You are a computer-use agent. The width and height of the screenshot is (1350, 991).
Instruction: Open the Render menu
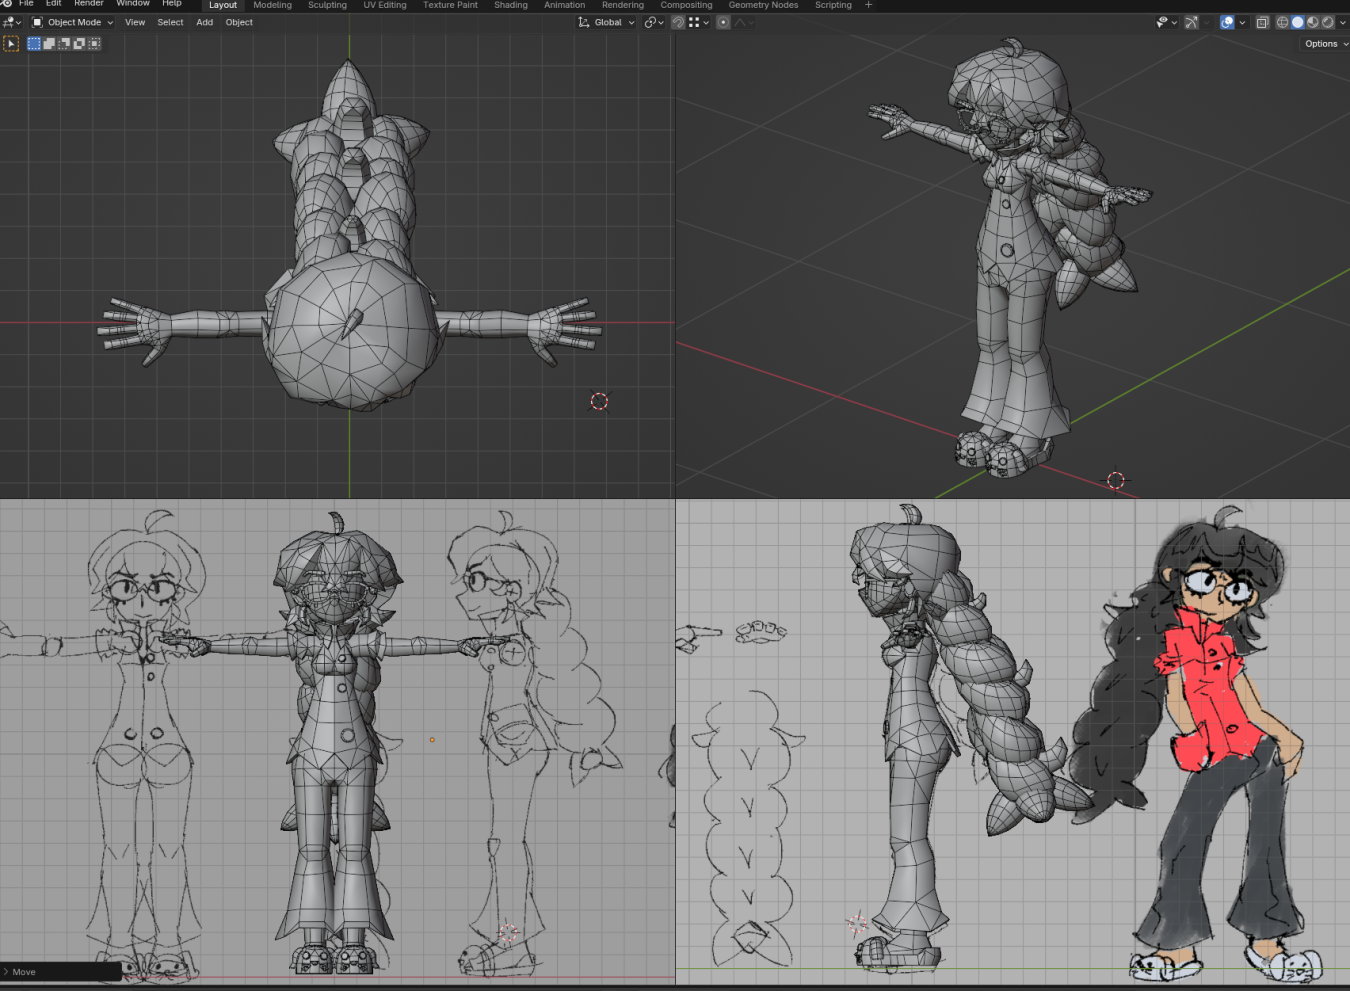pyautogui.click(x=89, y=4)
